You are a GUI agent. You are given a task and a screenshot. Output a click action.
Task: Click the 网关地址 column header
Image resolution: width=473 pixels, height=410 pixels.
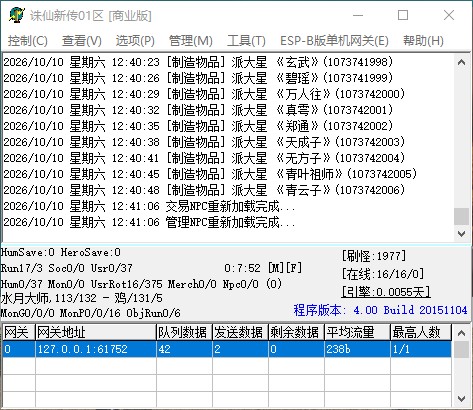[x=96, y=332]
